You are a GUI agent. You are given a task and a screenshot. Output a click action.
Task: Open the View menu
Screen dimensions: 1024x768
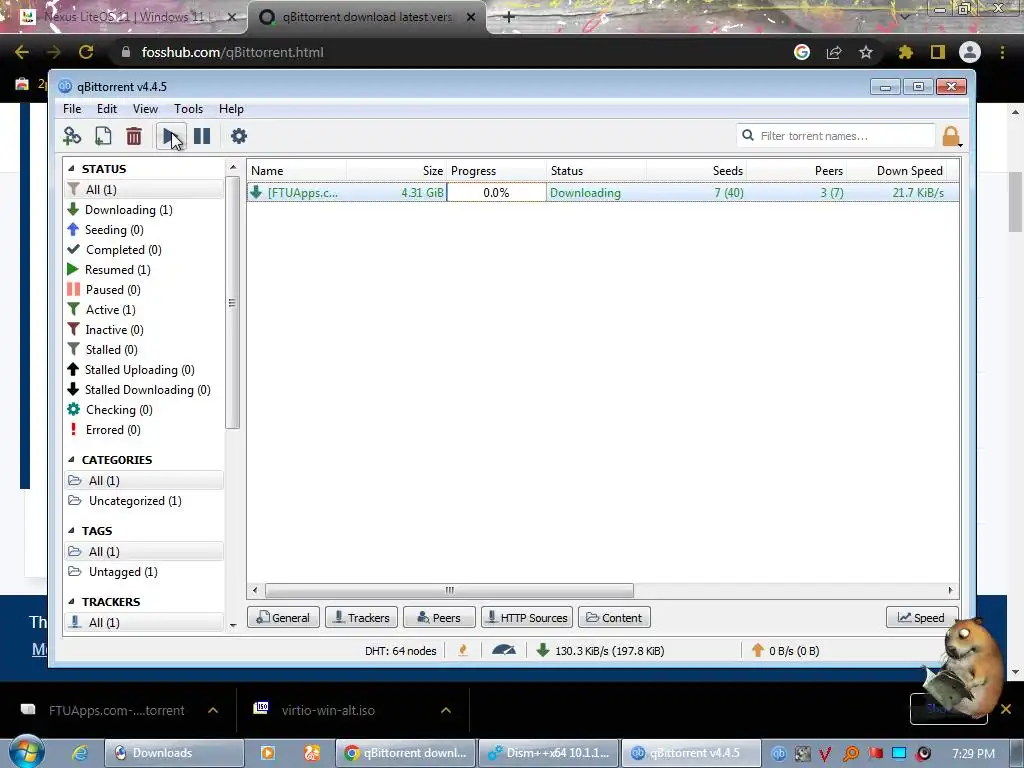145,109
